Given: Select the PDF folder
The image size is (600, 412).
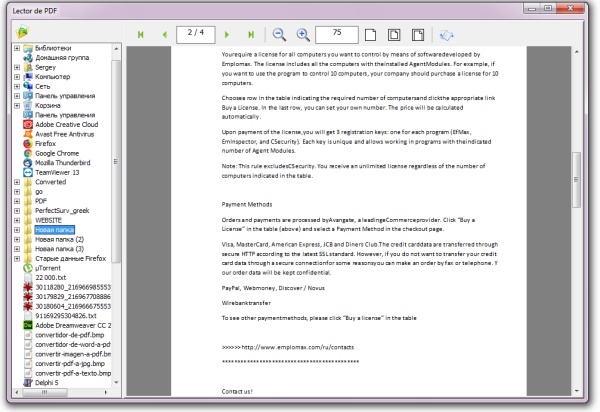Looking at the screenshot, I should (41, 201).
